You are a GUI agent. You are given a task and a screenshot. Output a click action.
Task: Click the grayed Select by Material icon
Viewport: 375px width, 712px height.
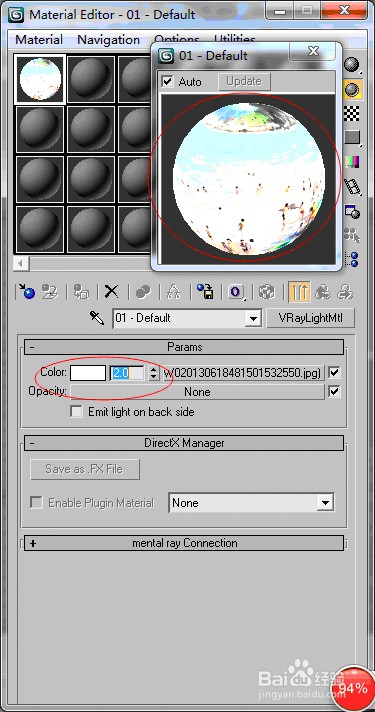[x=352, y=235]
